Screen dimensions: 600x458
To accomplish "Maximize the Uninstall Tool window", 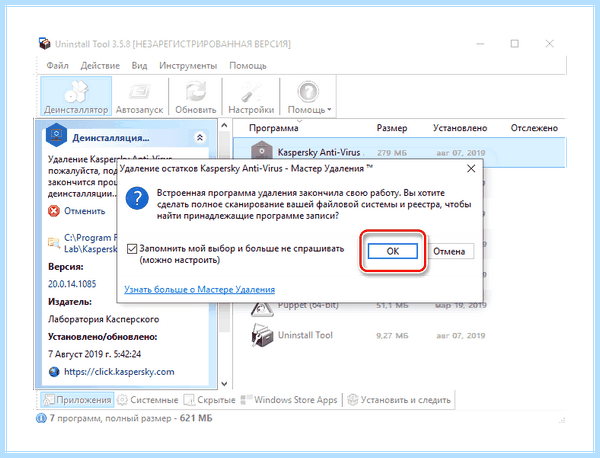I will [515, 44].
